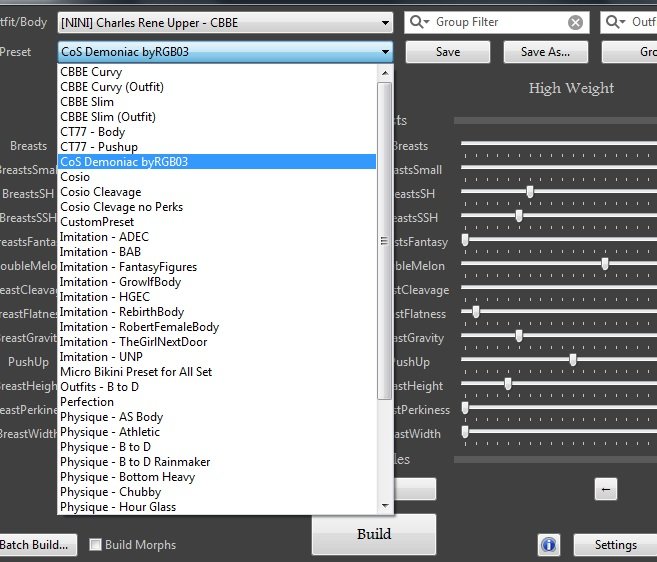
Task: Select CBBE Curvy (Outfit) preset
Action: pos(217,87)
